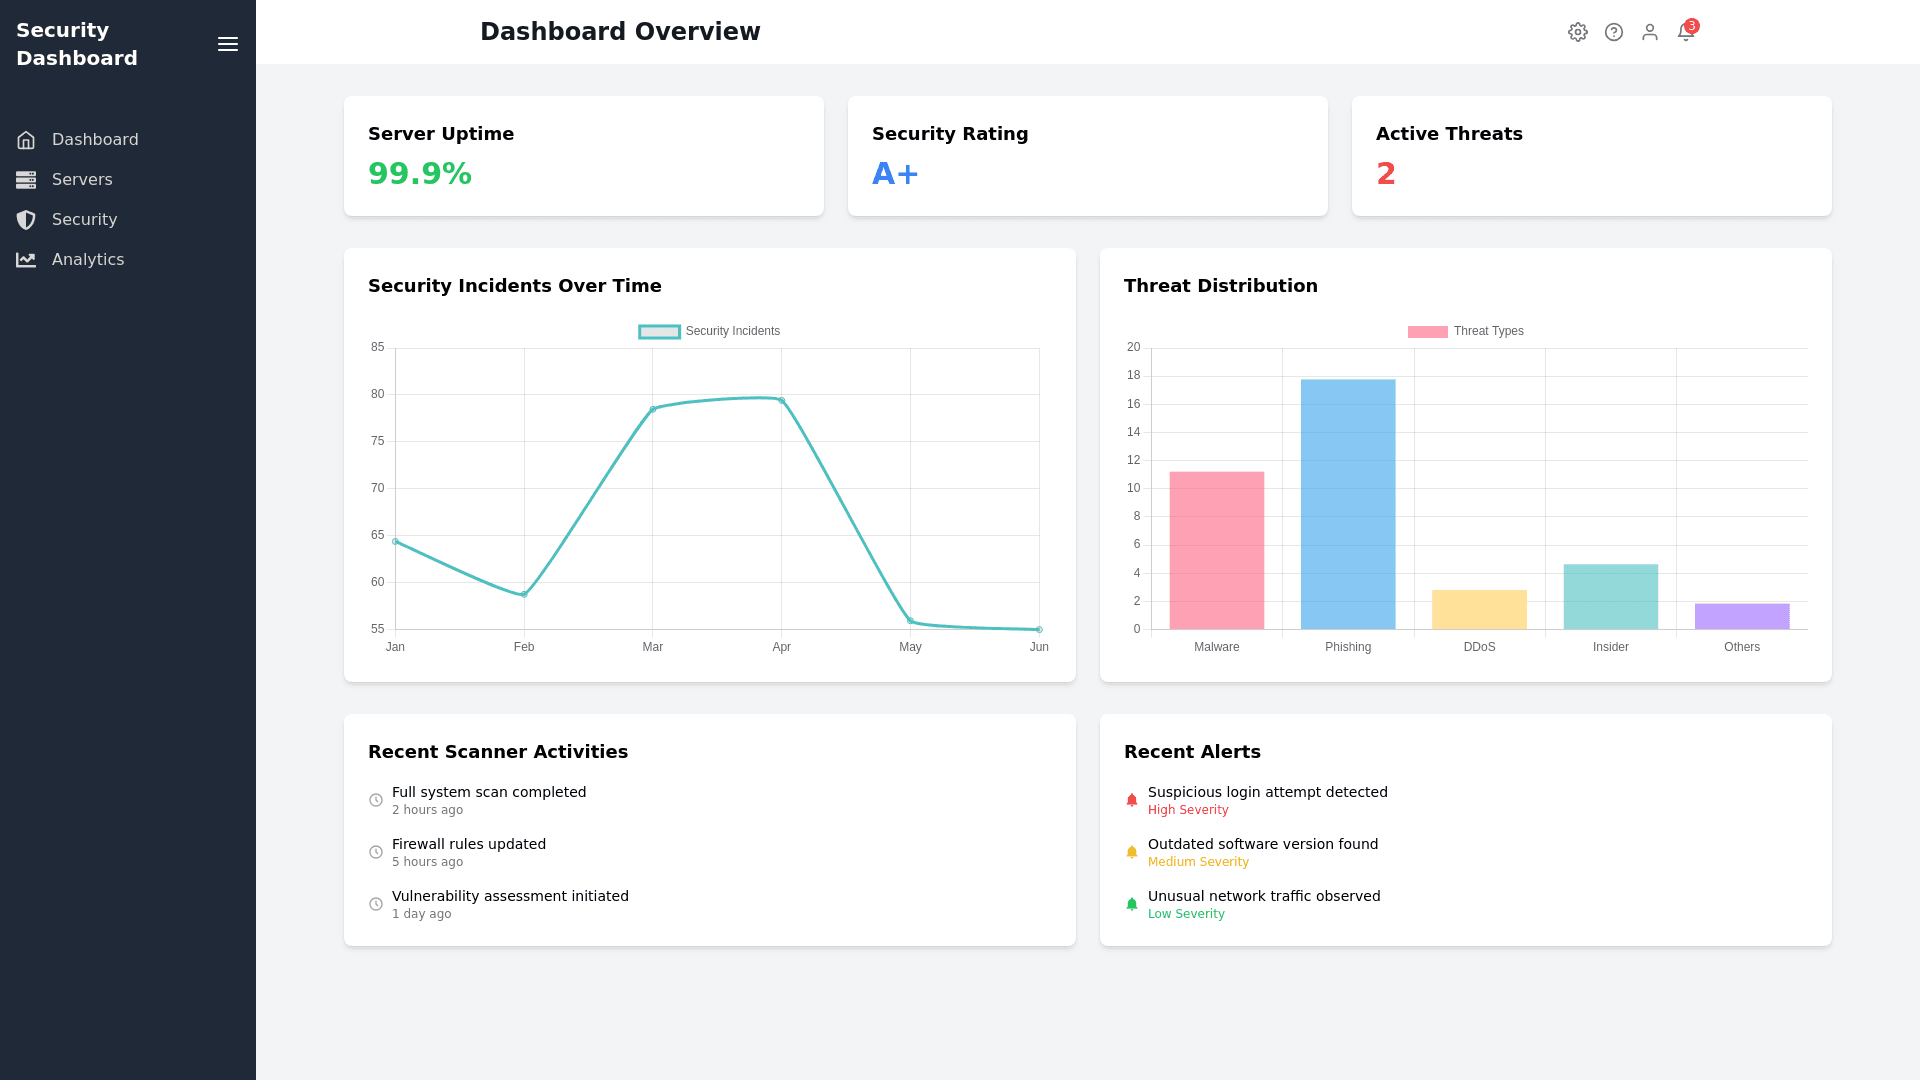Viewport: 1920px width, 1080px height.
Task: Toggle the Security Incidents legend item
Action: (x=710, y=331)
